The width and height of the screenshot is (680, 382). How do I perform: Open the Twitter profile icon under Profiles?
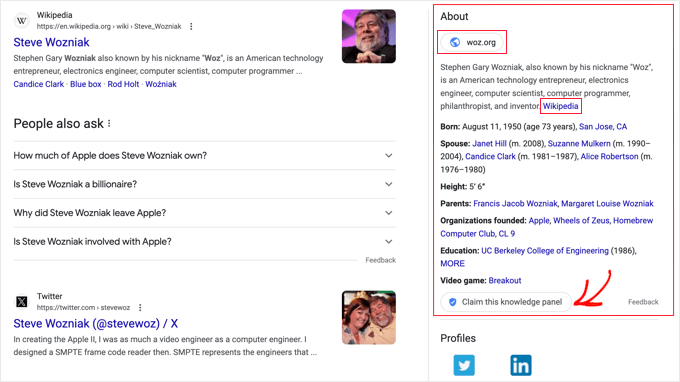point(464,365)
